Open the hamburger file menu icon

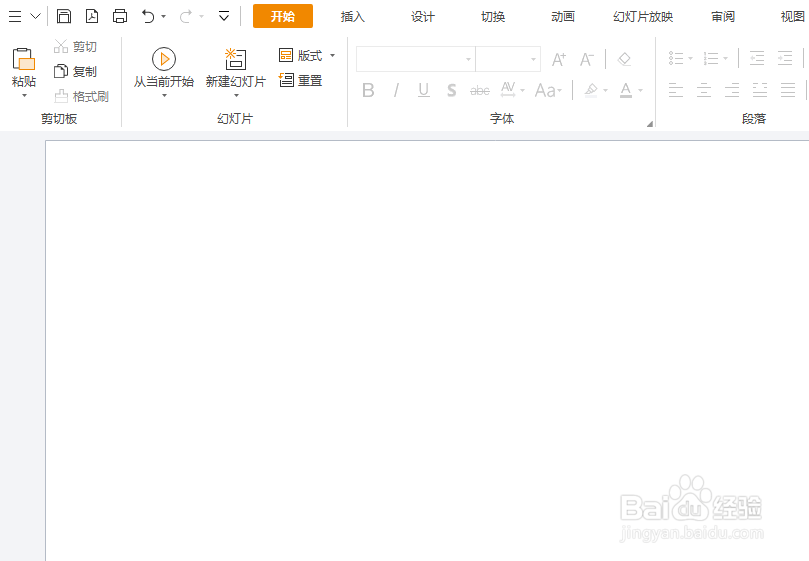[x=15, y=17]
